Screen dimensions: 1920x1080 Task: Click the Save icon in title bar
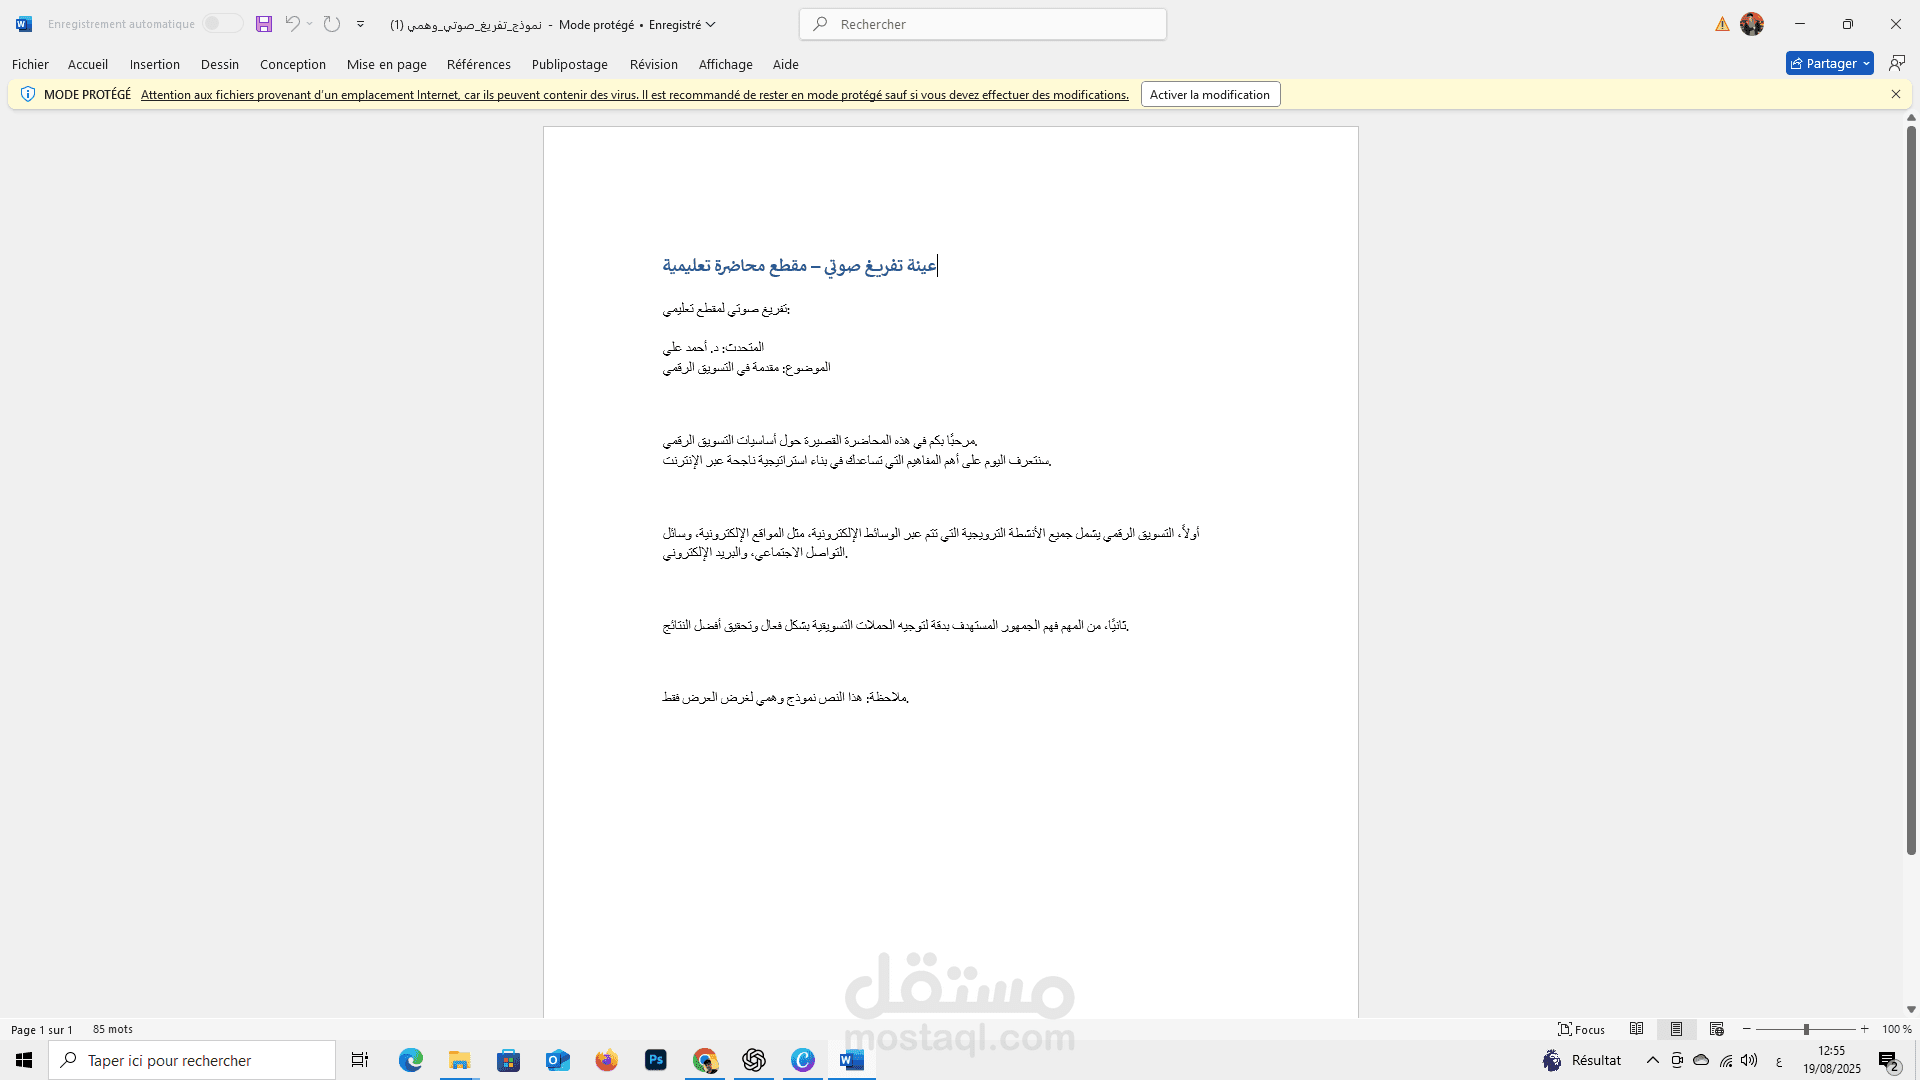point(264,24)
